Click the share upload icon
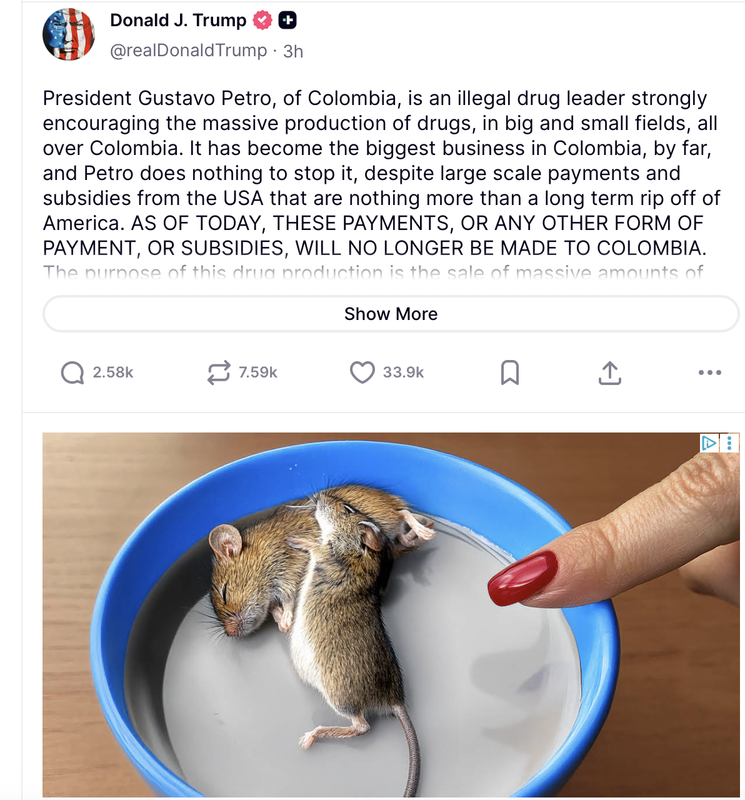This screenshot has width=745, height=800. click(x=610, y=373)
